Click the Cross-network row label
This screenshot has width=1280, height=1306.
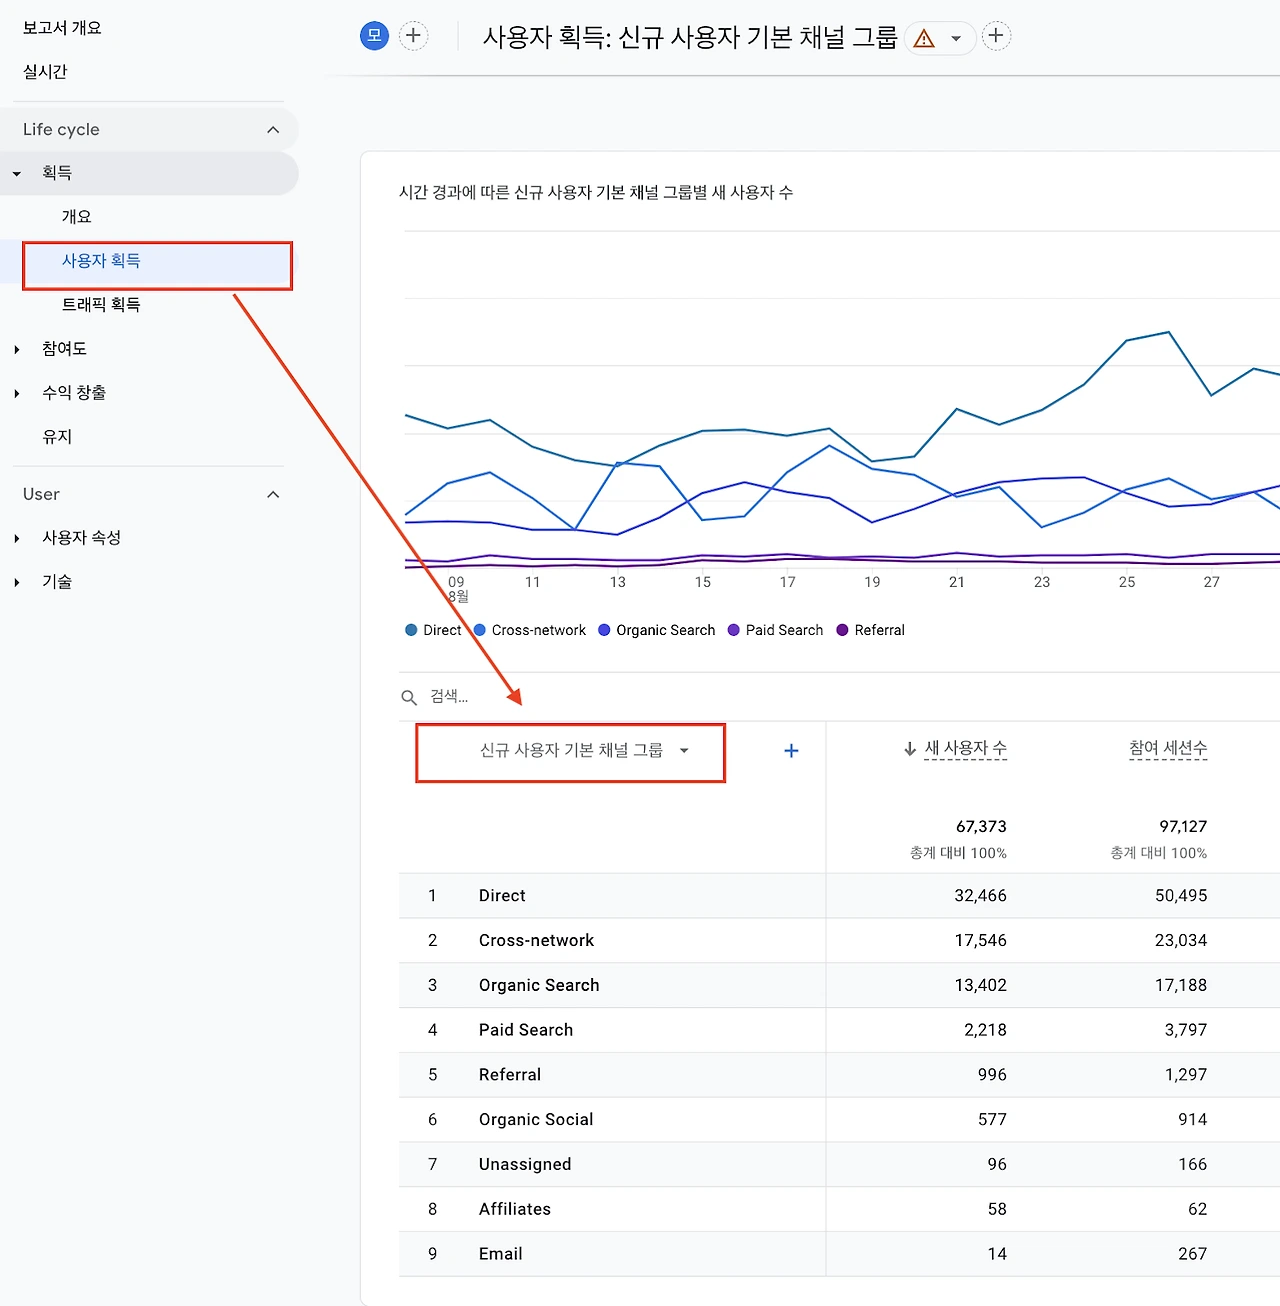click(536, 941)
